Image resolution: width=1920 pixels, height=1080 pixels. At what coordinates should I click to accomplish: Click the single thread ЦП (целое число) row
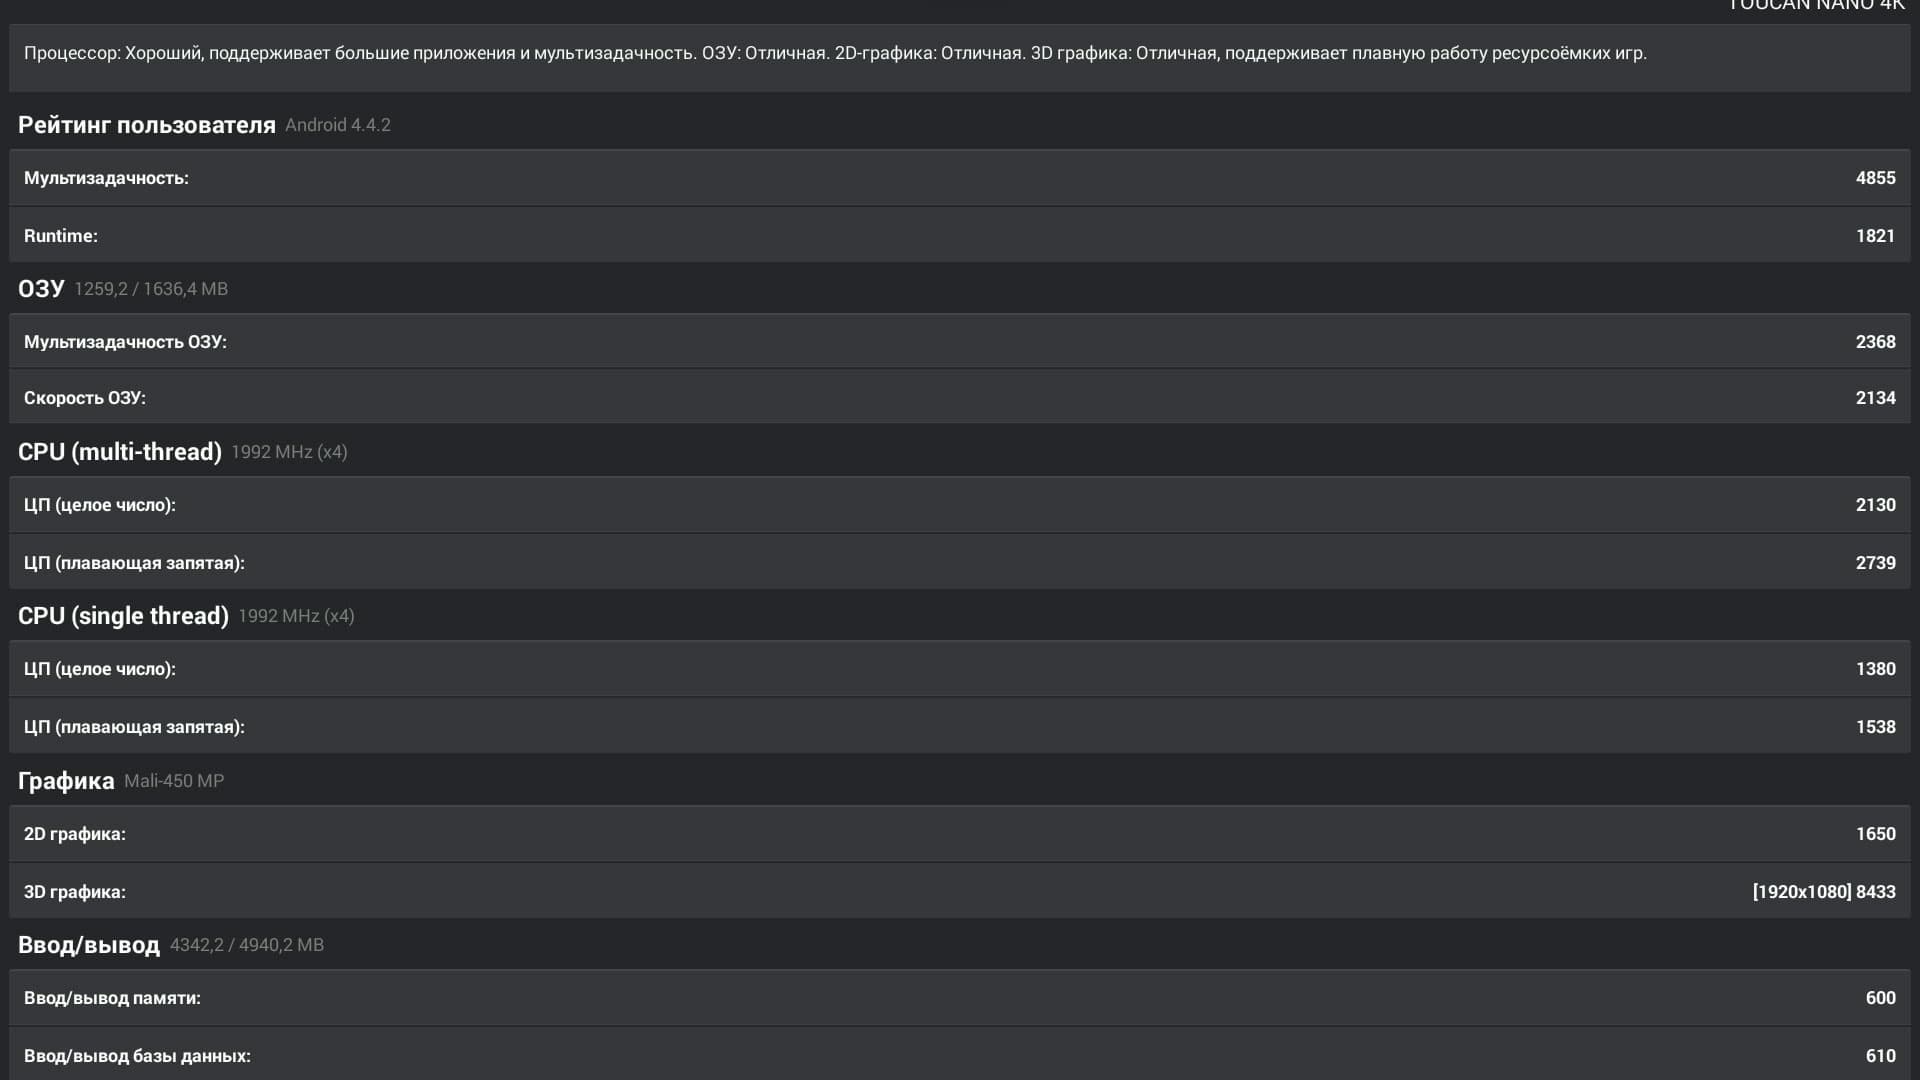click(x=960, y=669)
